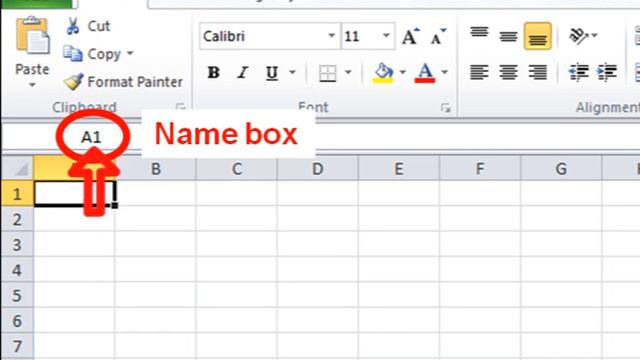Select row 1 header

17,193
